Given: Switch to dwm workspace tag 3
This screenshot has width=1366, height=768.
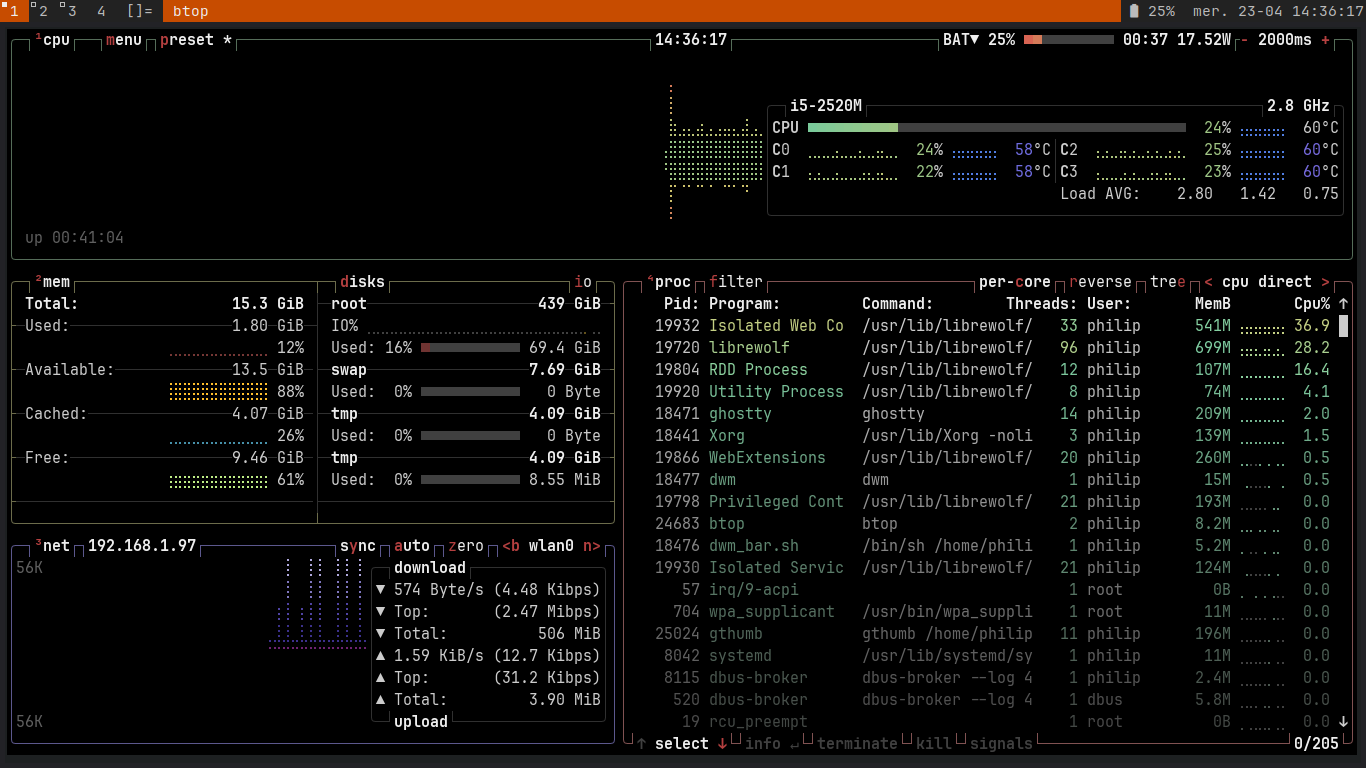Looking at the screenshot, I should coord(72,11).
